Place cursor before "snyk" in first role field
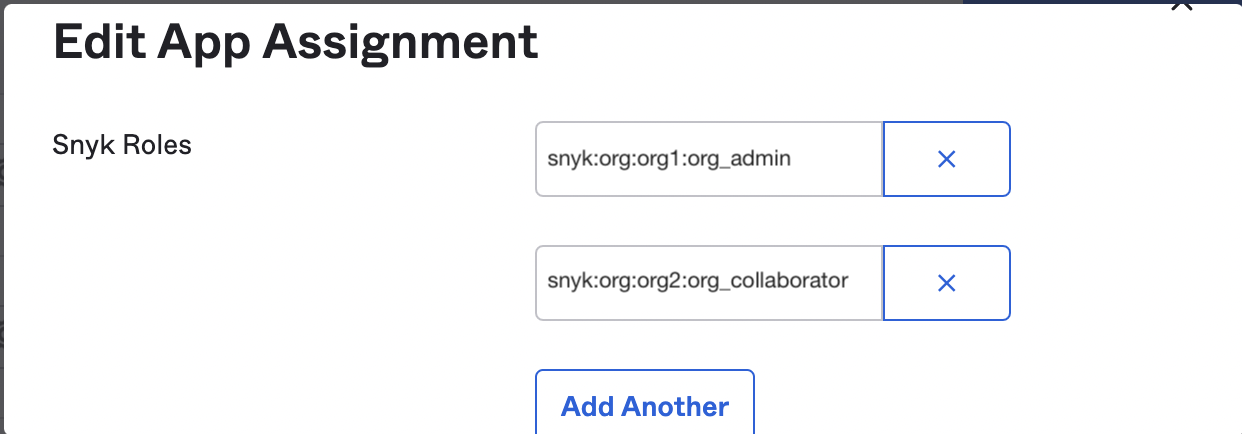Screen dimensions: 1242x434 [548, 159]
